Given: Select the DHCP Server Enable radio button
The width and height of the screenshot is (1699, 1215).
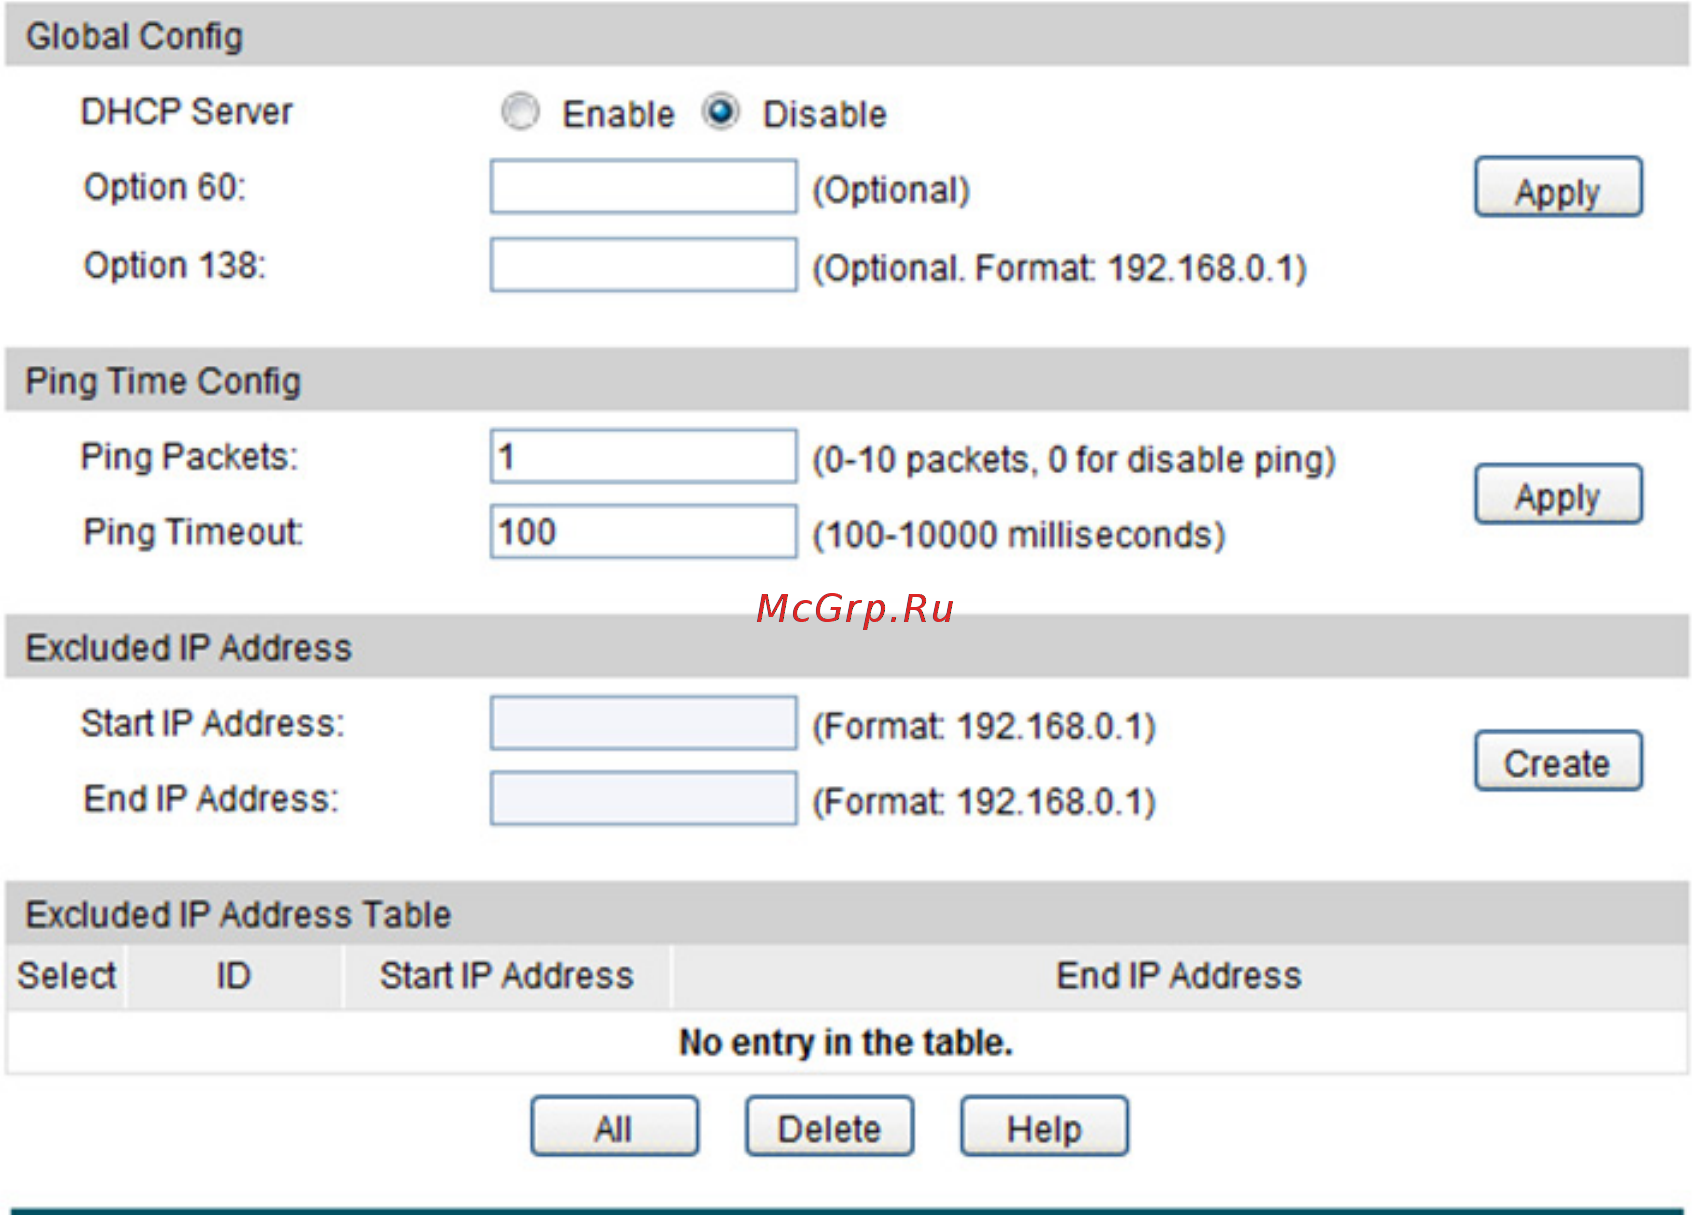Looking at the screenshot, I should 521,112.
